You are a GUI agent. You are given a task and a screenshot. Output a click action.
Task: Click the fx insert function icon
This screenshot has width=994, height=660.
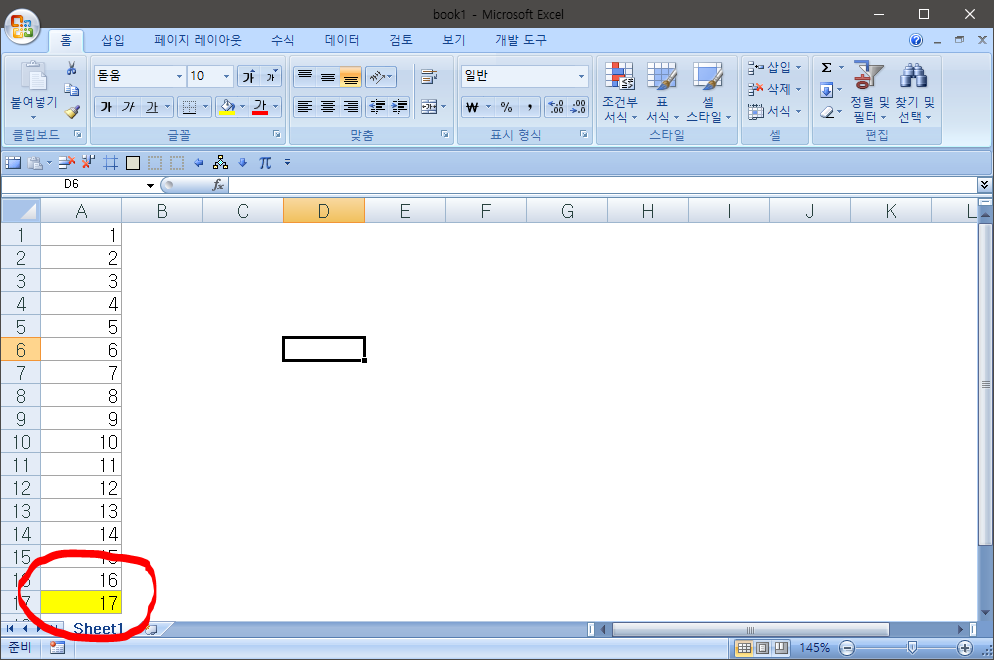[x=217, y=184]
